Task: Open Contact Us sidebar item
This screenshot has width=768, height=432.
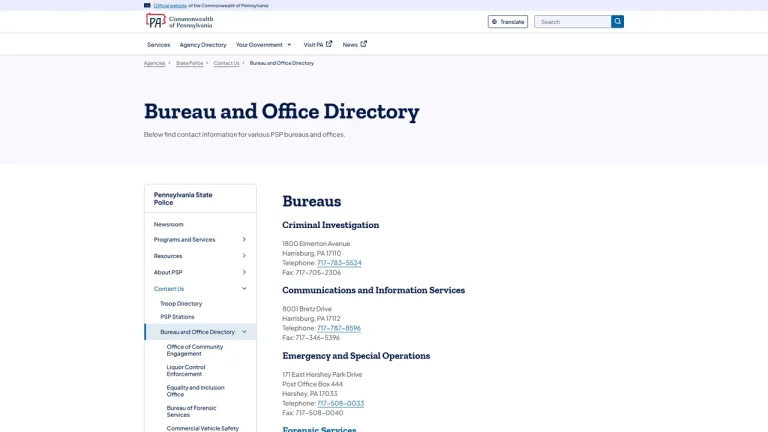Action: pyautogui.click(x=168, y=289)
